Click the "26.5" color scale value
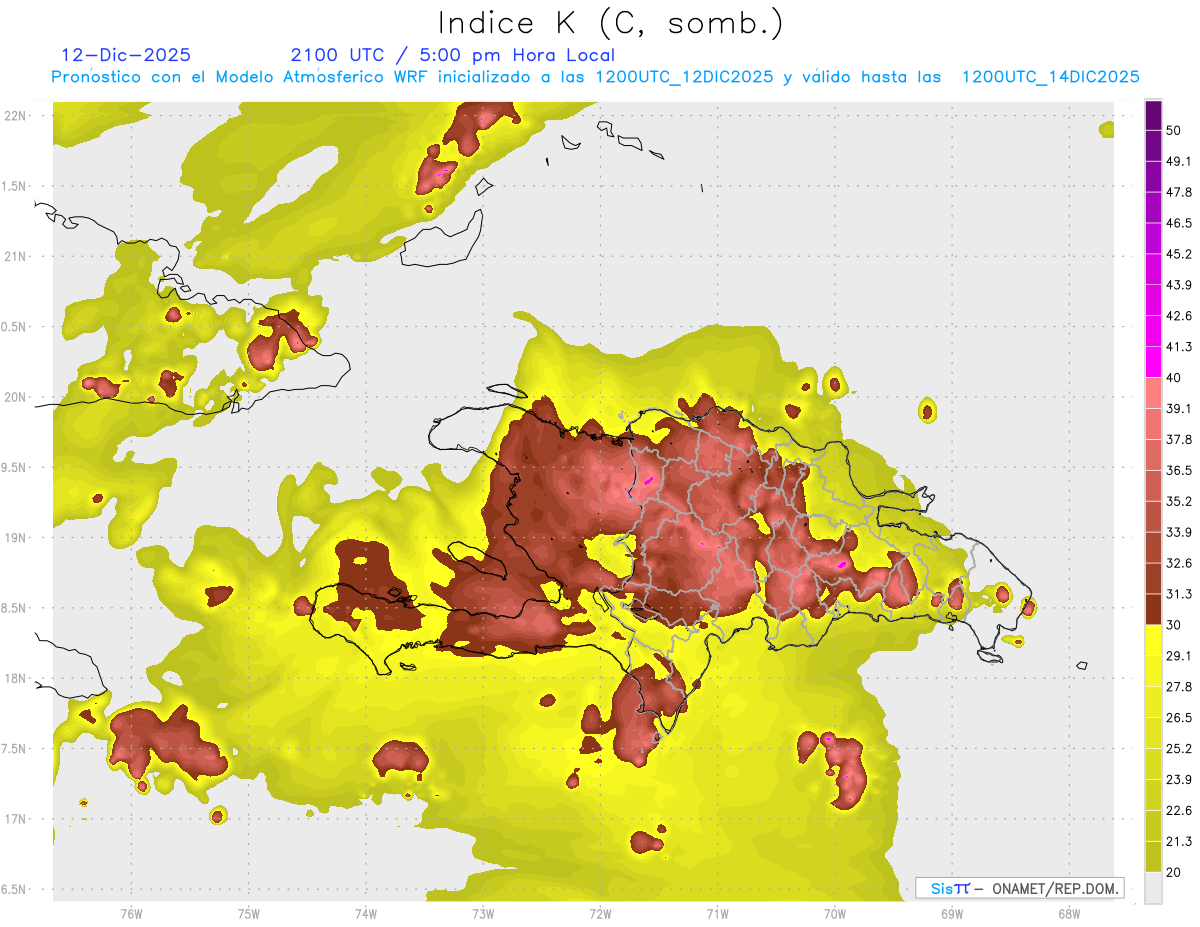The image size is (1200, 927). (1179, 718)
